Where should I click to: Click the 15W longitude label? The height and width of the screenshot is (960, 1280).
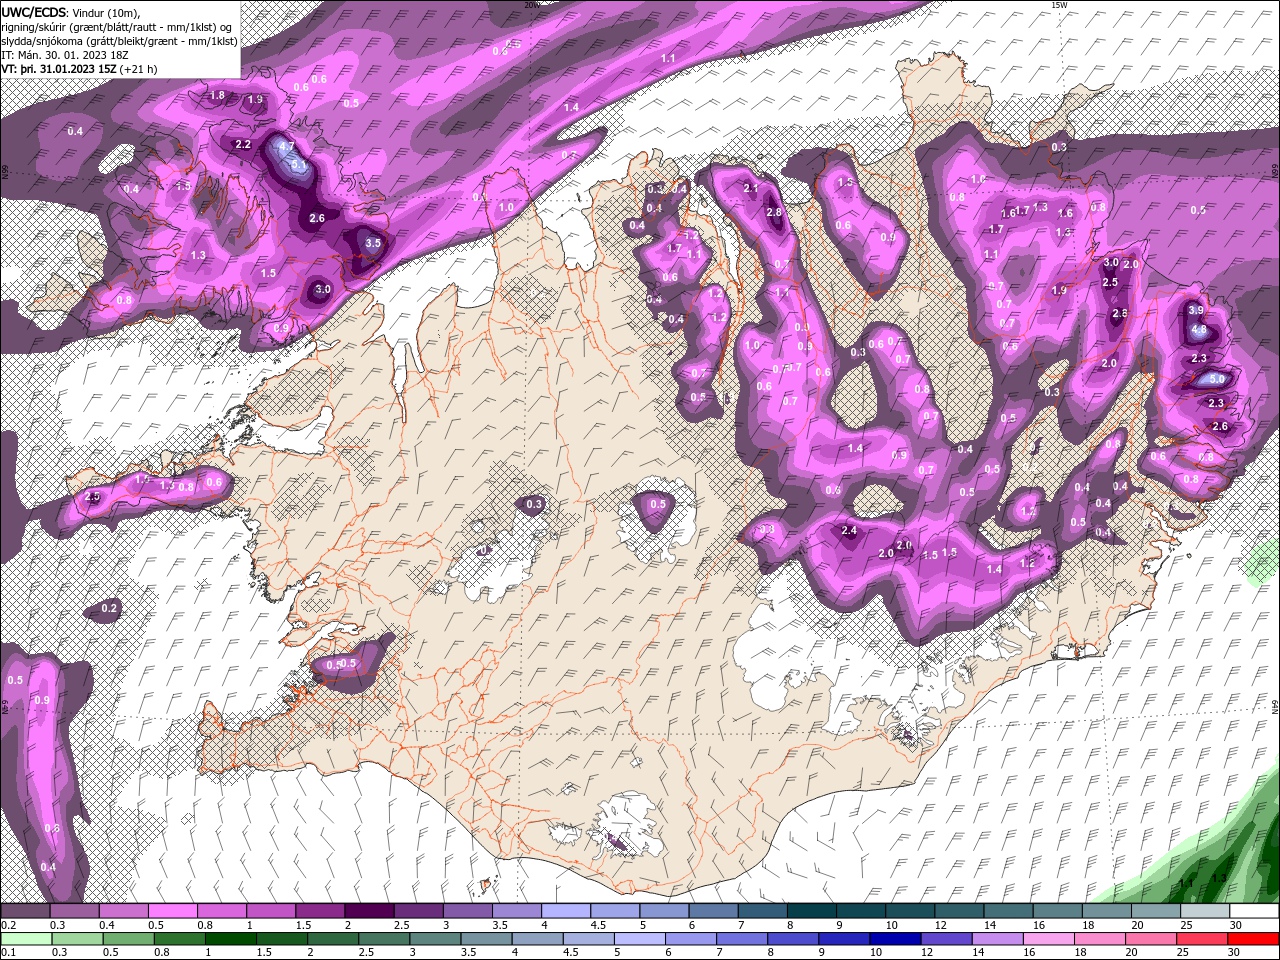pos(1059,5)
